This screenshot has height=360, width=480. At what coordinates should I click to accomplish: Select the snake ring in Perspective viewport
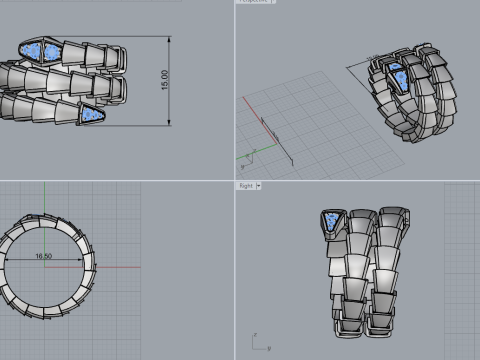click(412, 93)
